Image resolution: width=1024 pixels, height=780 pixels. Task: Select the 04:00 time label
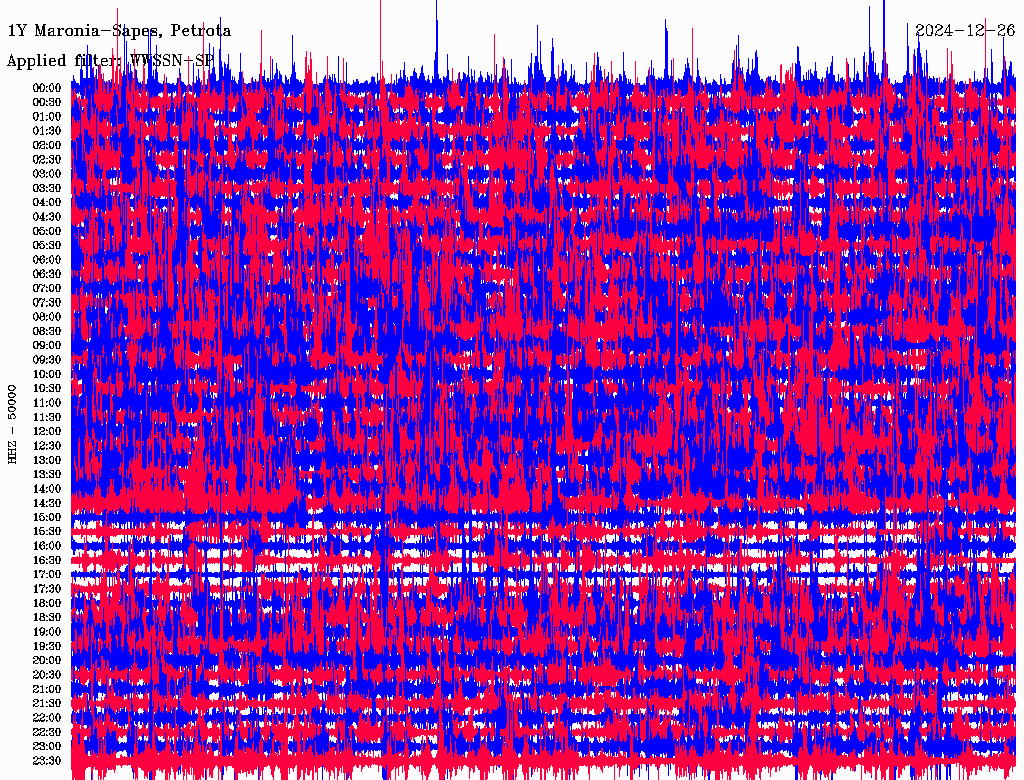47,203
